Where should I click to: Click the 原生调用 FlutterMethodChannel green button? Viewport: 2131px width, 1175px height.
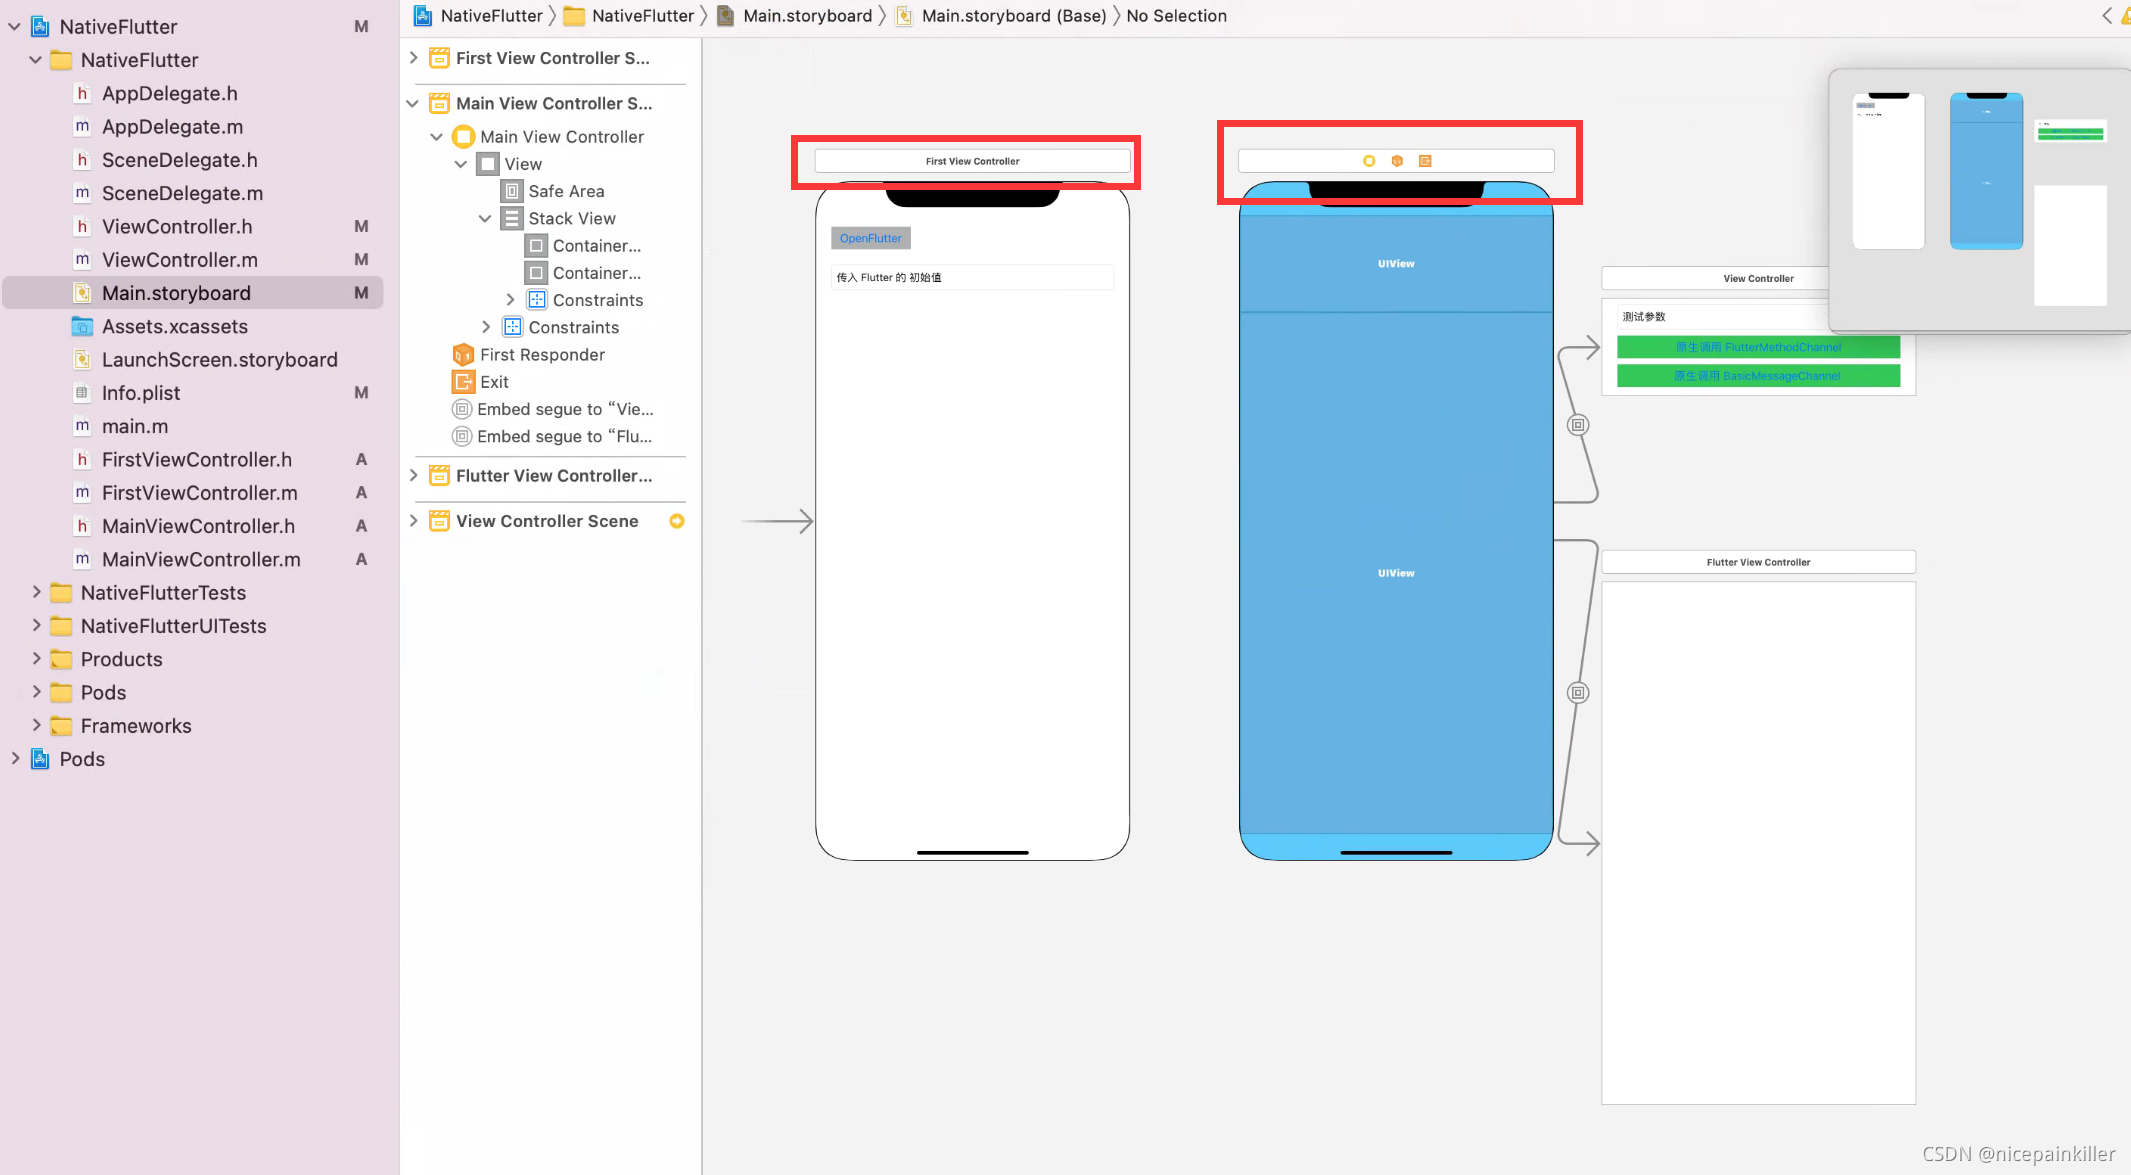pyautogui.click(x=1758, y=347)
